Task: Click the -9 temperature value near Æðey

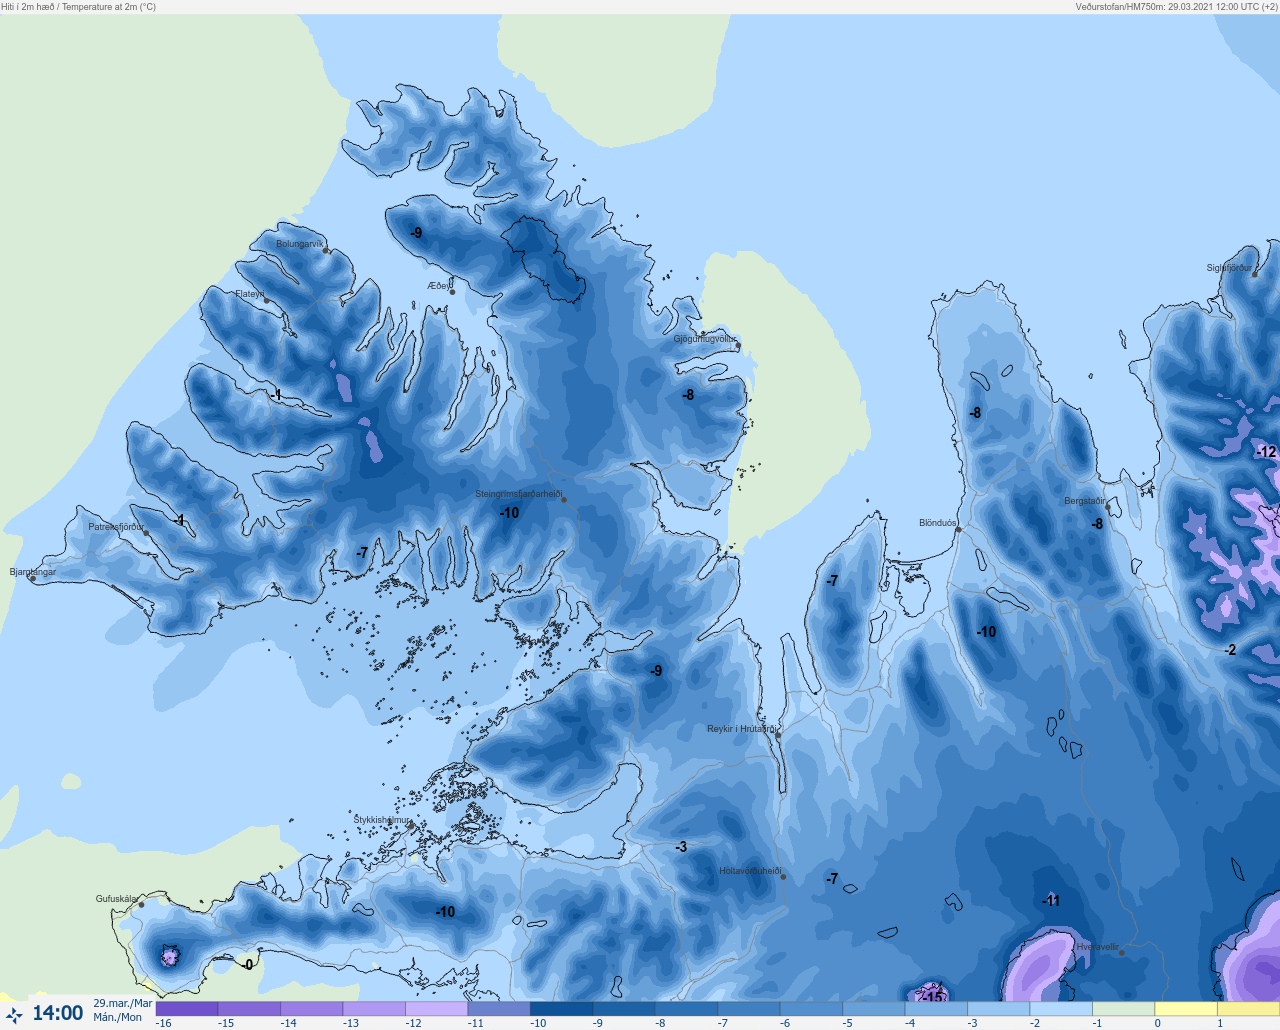Action: (416, 233)
